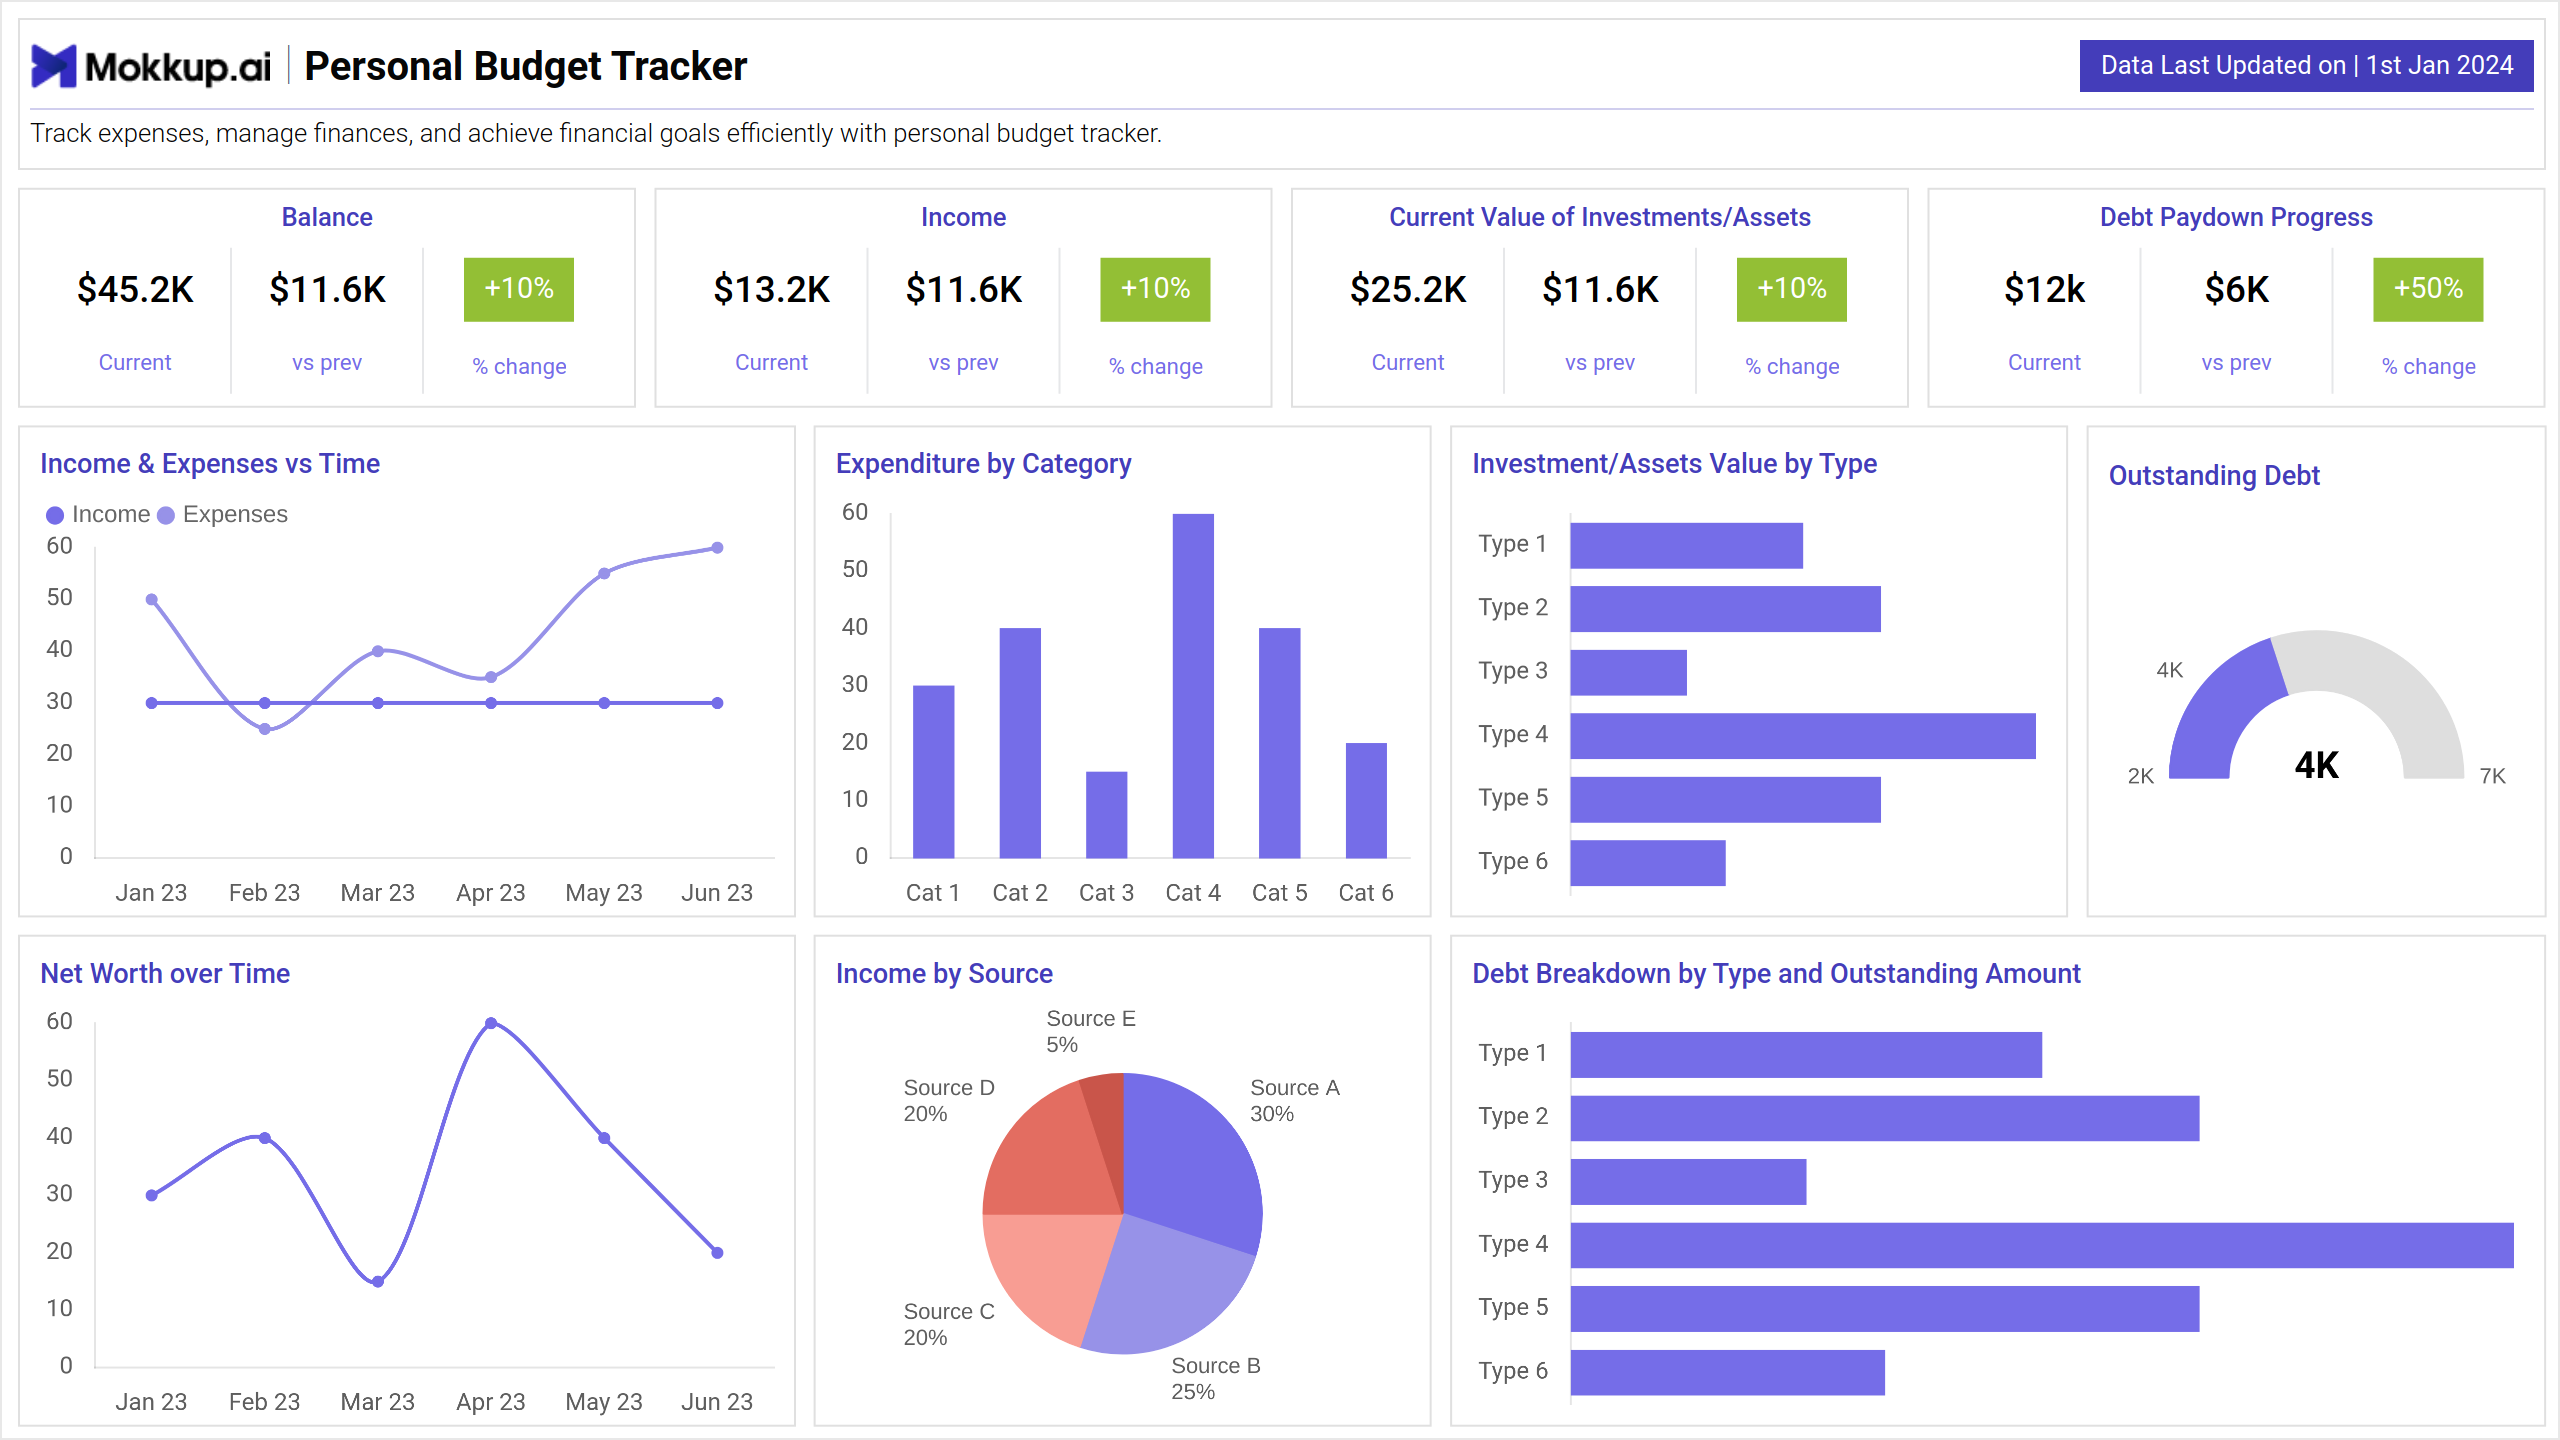The image size is (2560, 1440).
Task: Click the Income card +10% change badge
Action: point(1155,289)
